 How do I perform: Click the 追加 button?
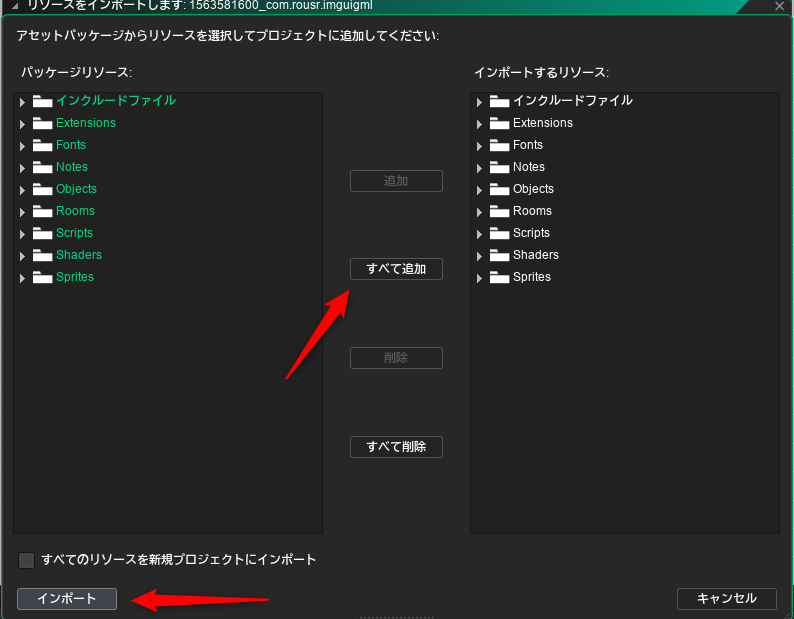point(396,181)
